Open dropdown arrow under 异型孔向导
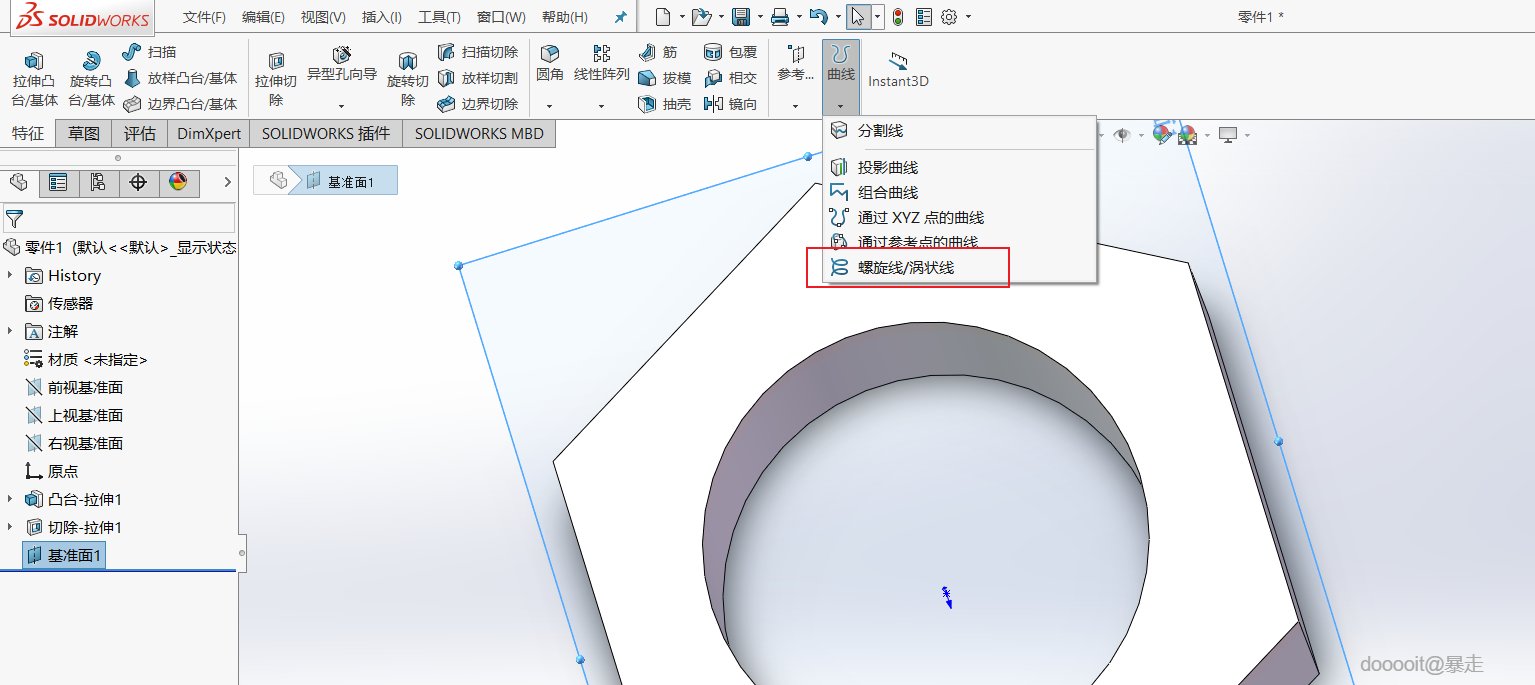 click(x=341, y=106)
